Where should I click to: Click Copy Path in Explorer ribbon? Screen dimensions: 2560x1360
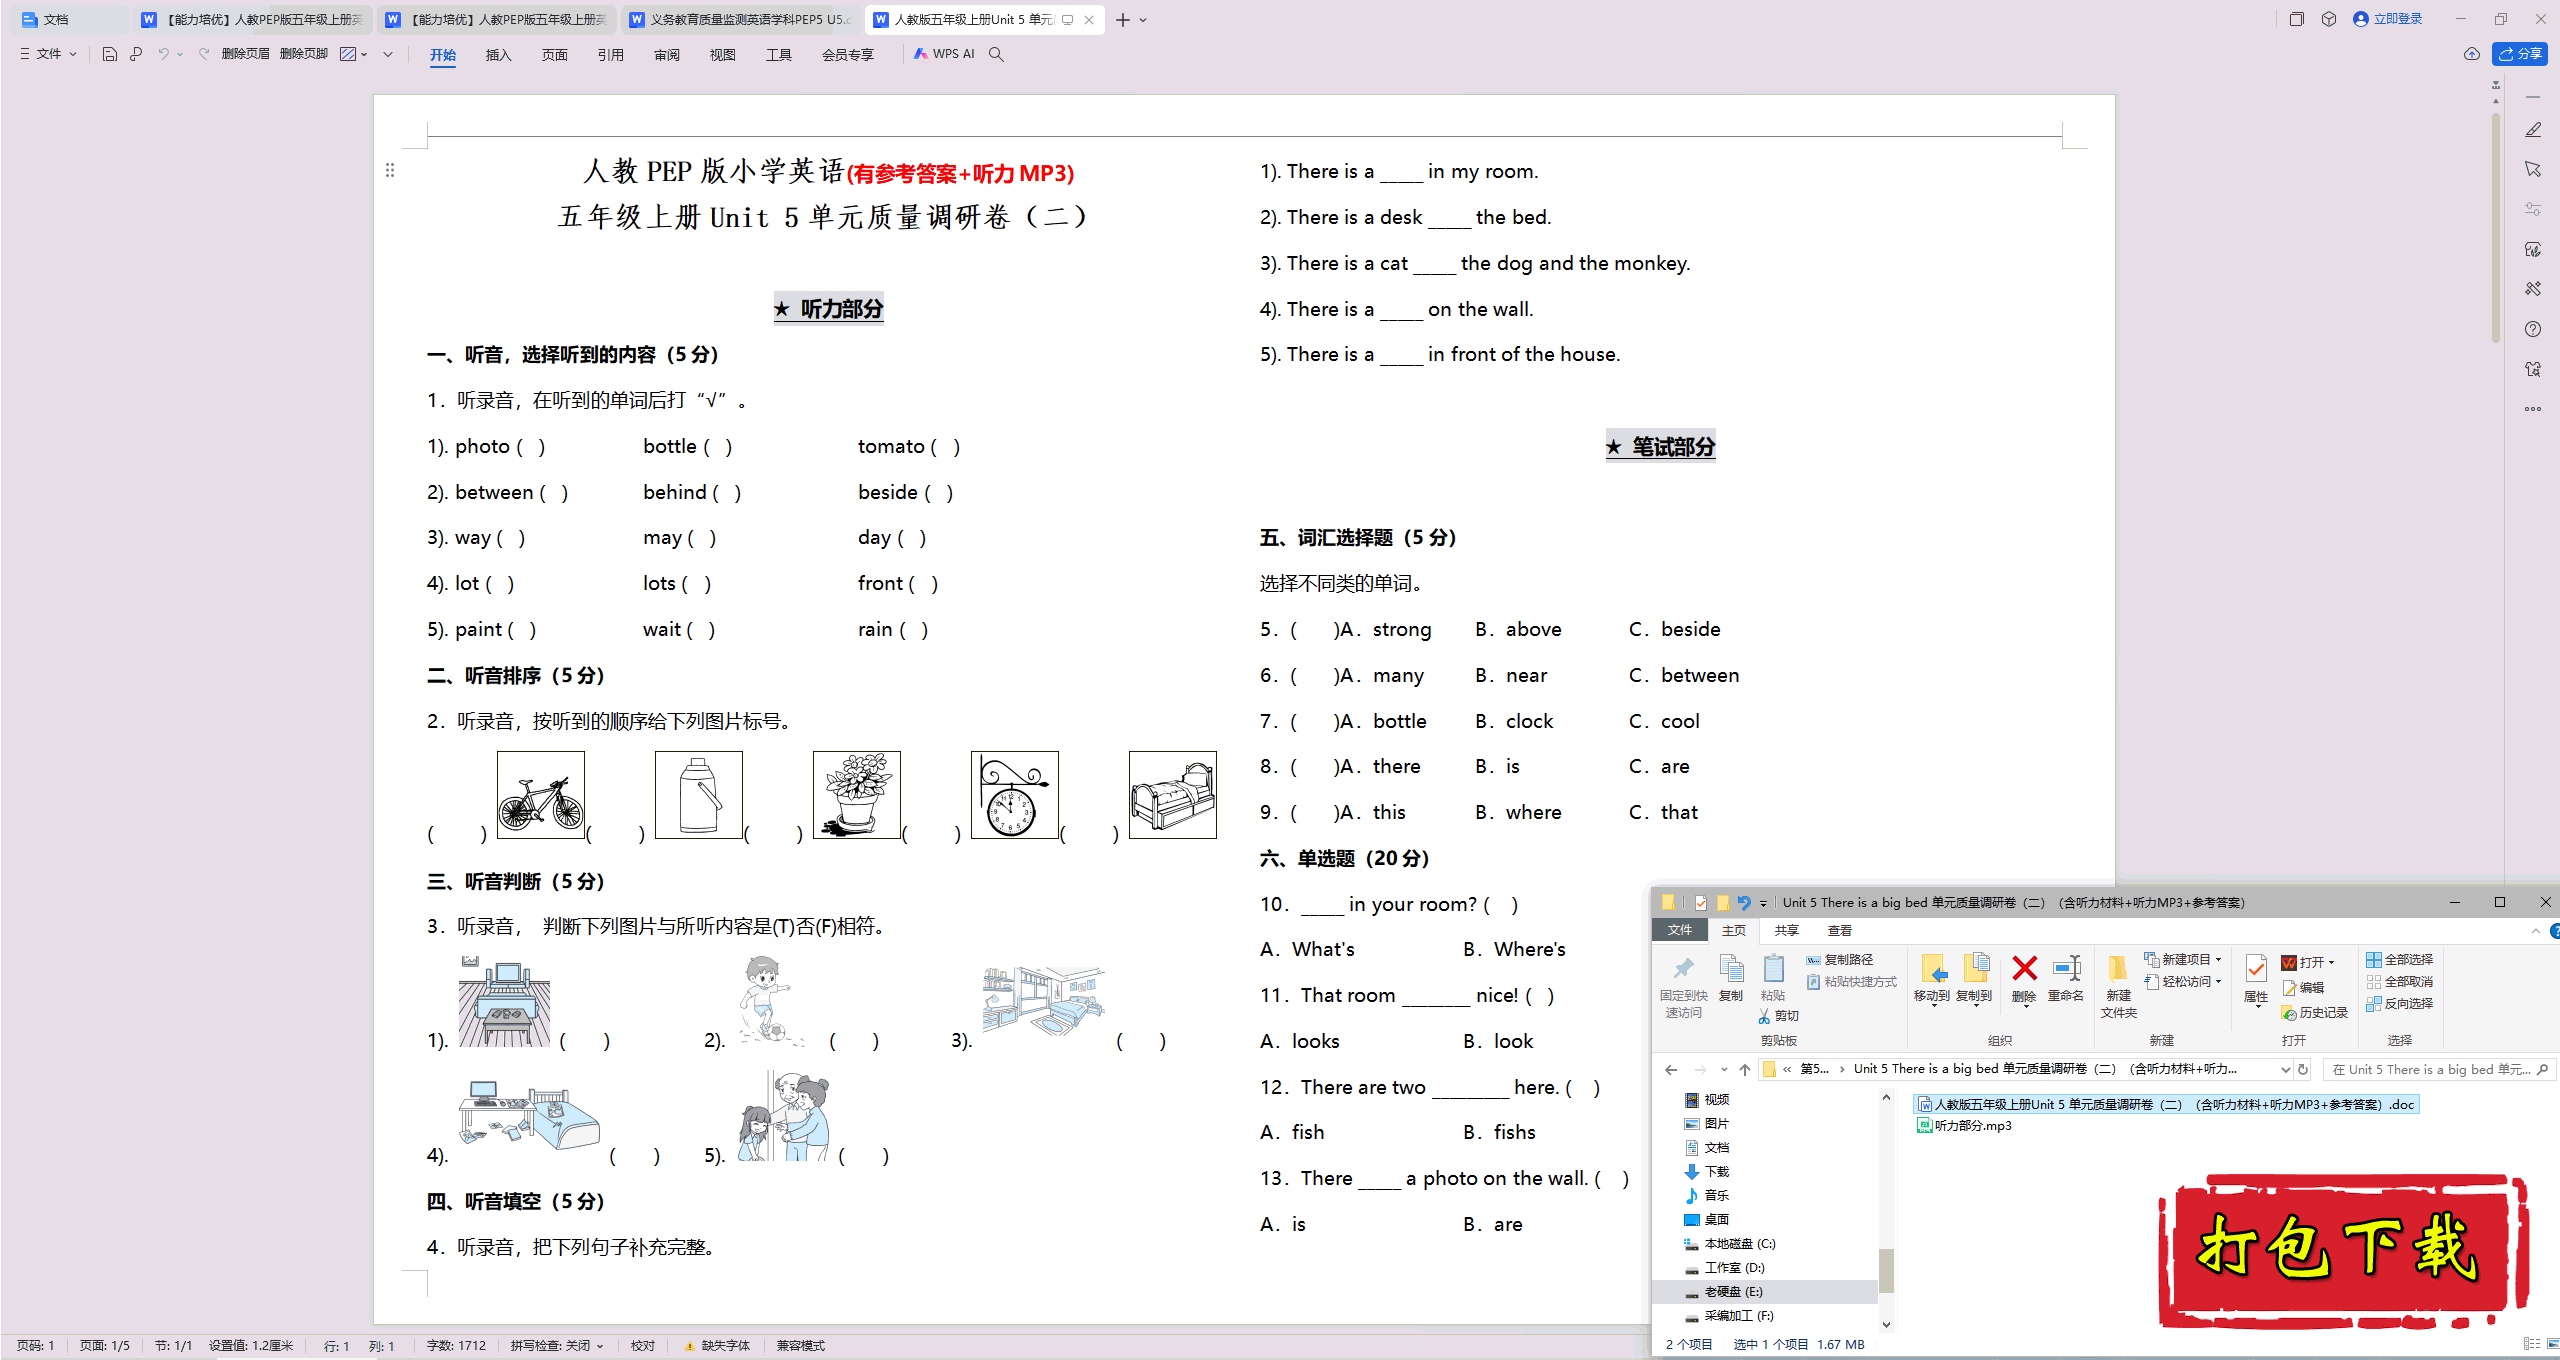pos(1840,959)
